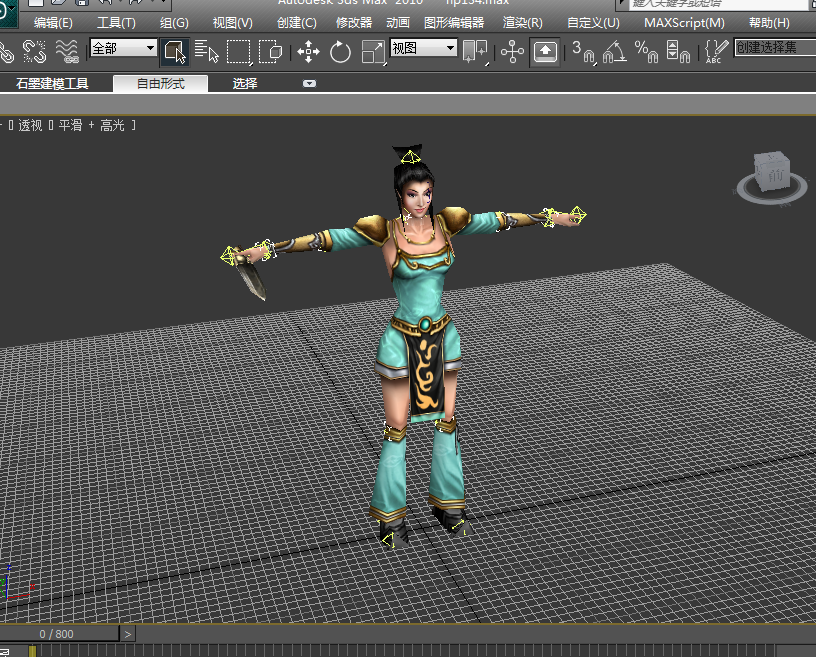816x657 pixels.
Task: Toggle the Spinner Snap button
Action: pos(678,52)
